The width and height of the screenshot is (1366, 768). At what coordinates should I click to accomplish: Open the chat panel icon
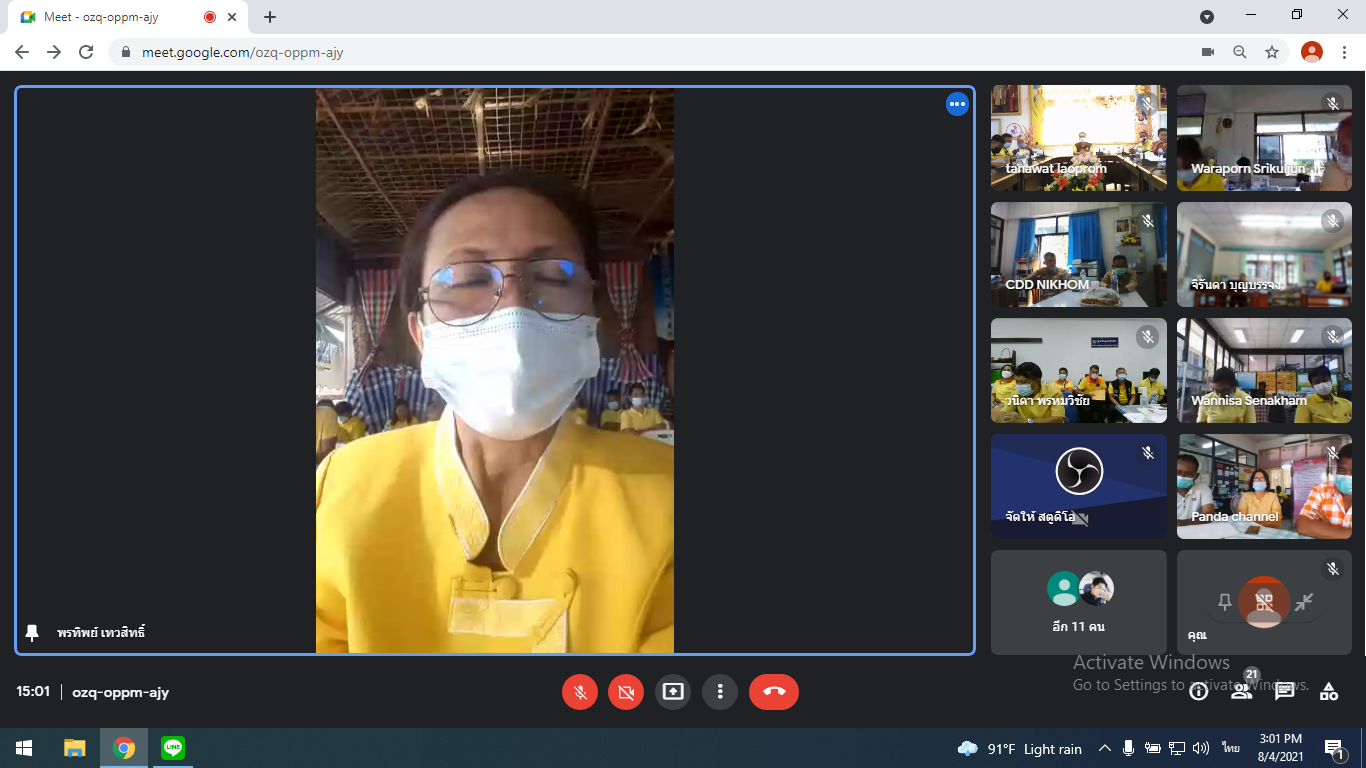pyautogui.click(x=1285, y=691)
